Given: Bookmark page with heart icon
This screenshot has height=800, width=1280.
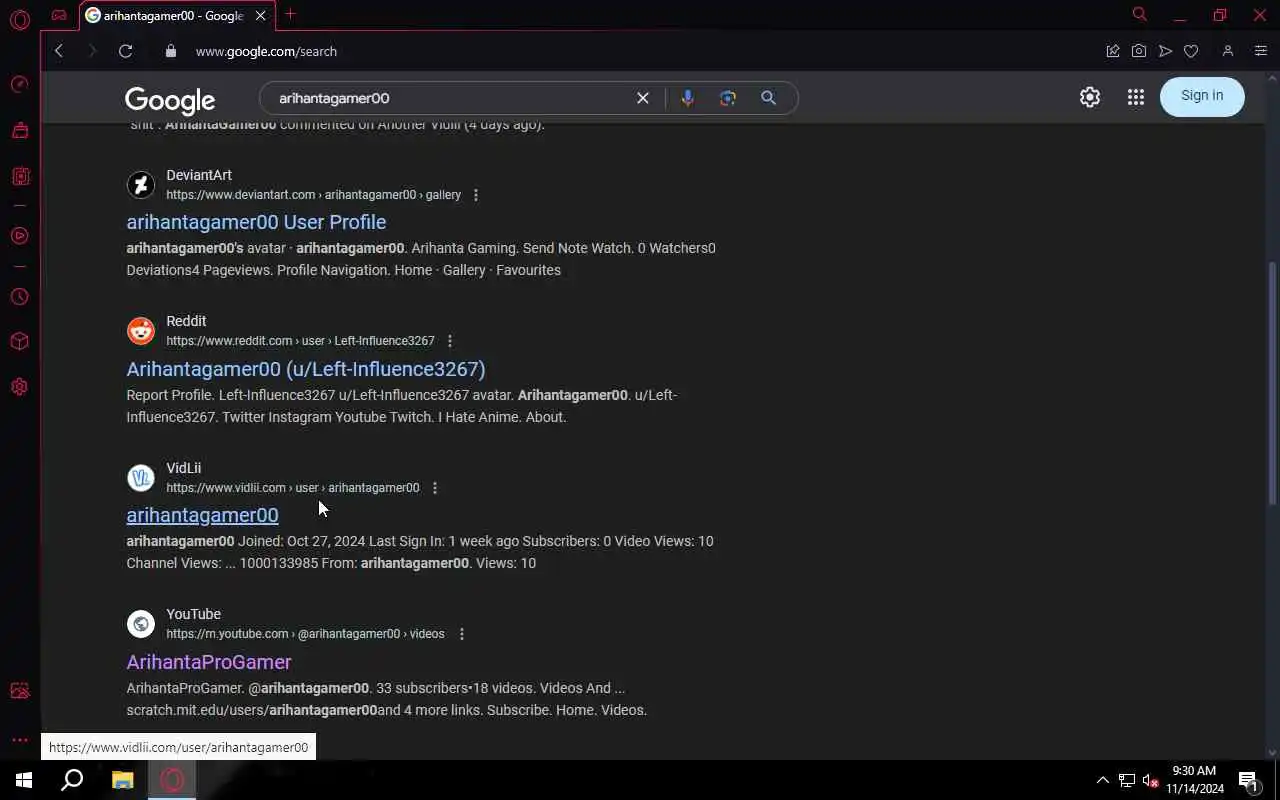Looking at the screenshot, I should click(1191, 51).
